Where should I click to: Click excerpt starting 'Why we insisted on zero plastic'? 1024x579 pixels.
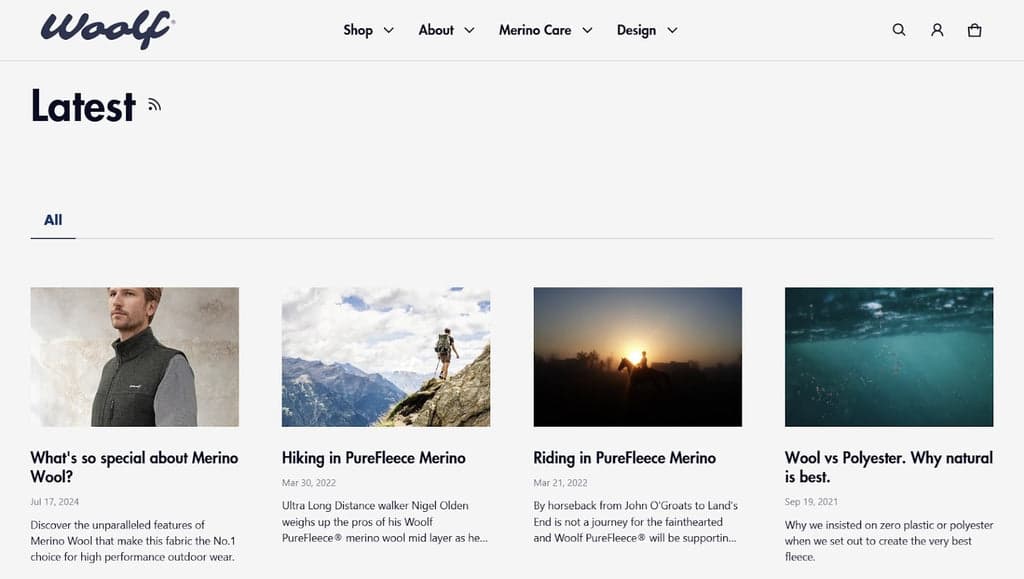point(889,541)
